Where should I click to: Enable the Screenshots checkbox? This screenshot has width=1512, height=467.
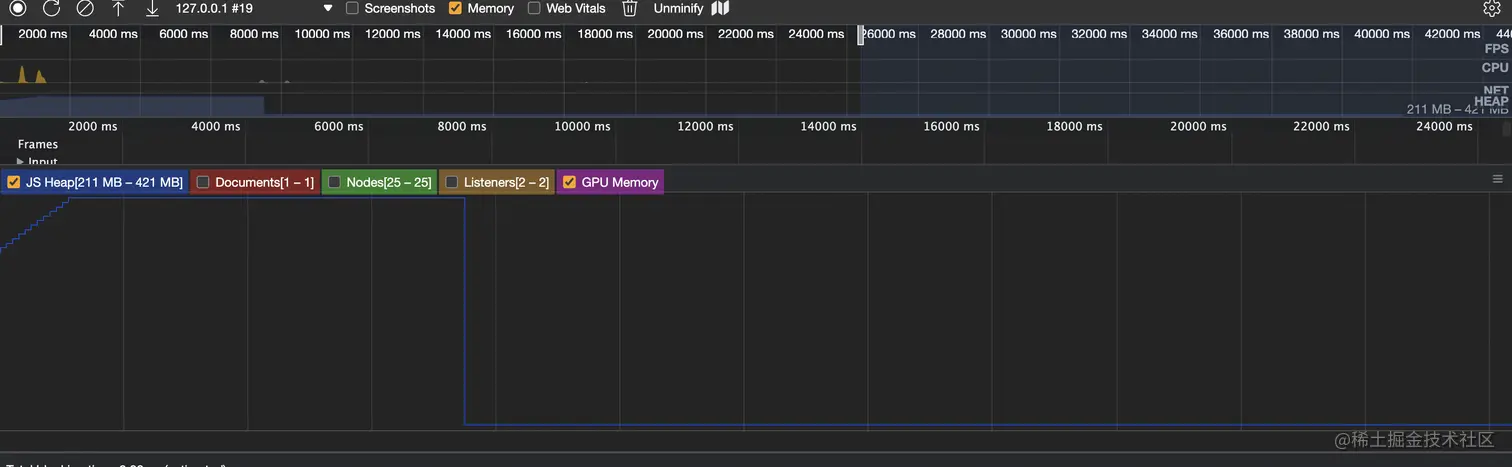pyautogui.click(x=352, y=8)
